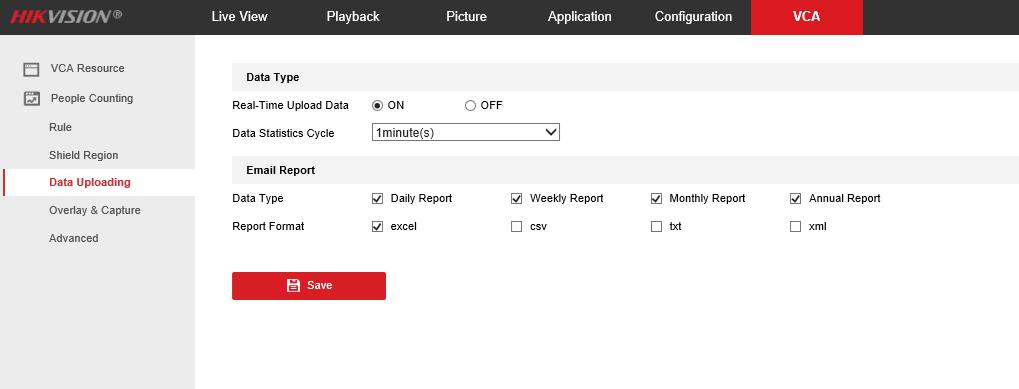Click the red Save button
The width and height of the screenshot is (1019, 389).
(x=309, y=286)
